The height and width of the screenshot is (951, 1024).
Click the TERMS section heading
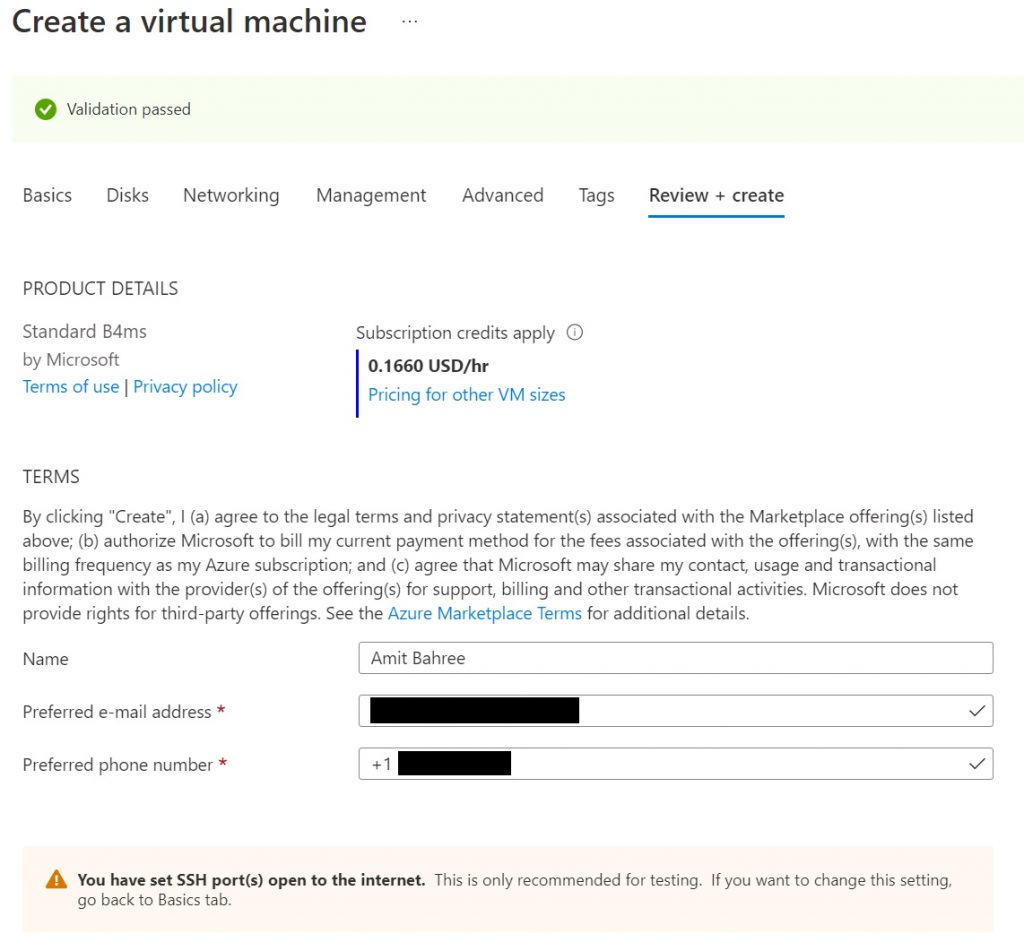pos(51,477)
